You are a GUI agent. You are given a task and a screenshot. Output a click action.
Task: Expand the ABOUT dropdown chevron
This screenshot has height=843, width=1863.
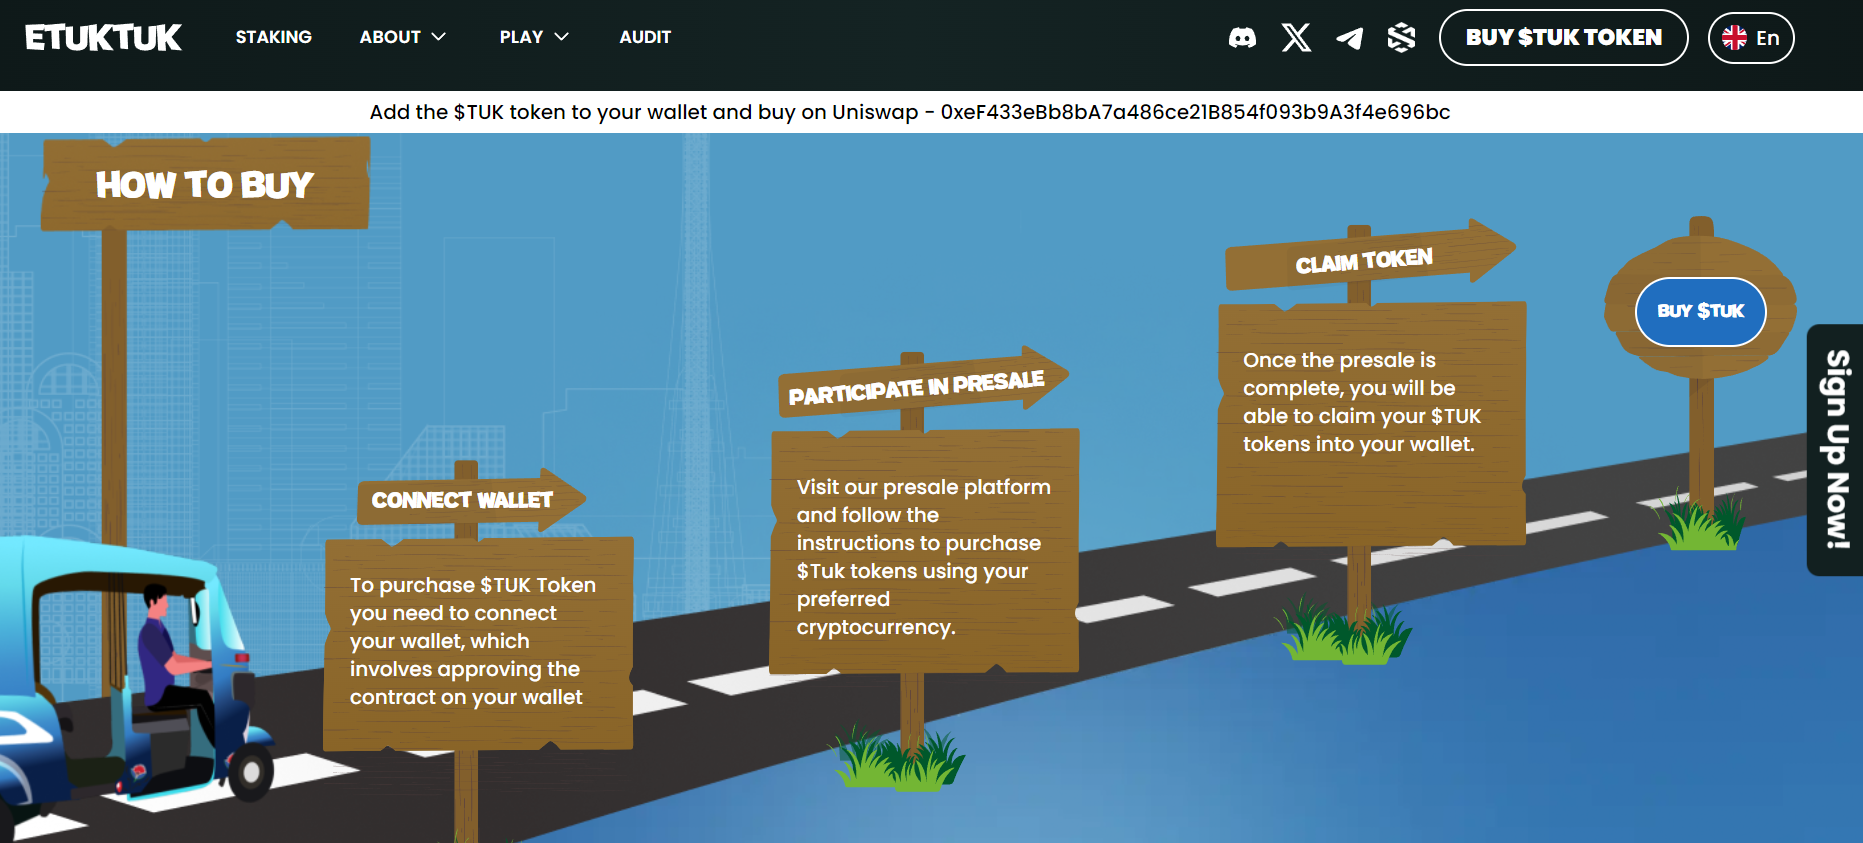438,37
